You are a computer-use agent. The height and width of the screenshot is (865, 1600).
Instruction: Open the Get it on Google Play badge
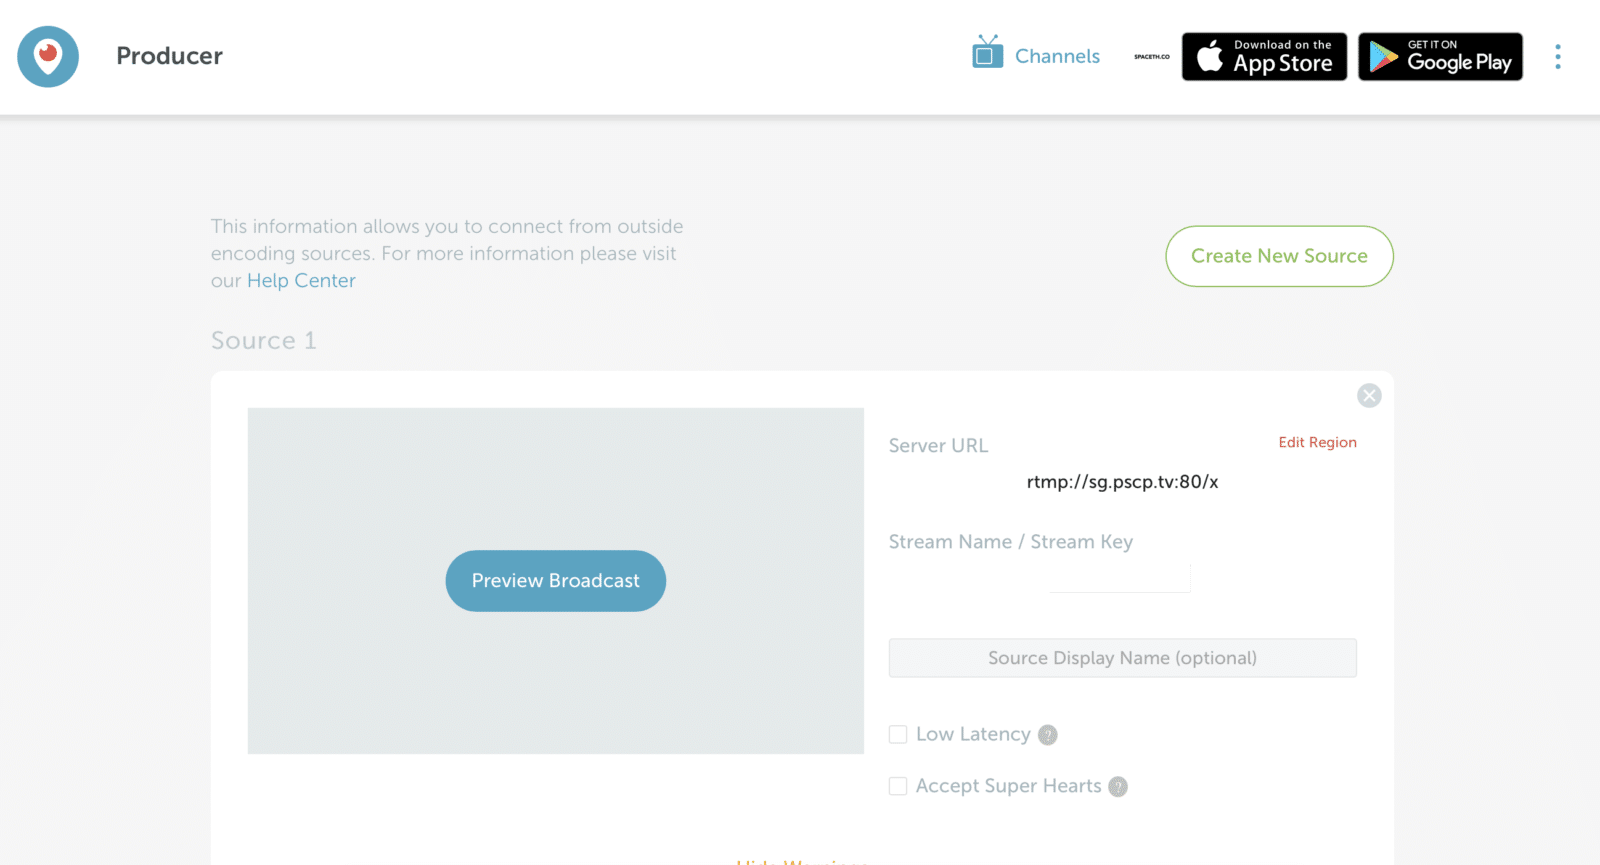point(1440,57)
